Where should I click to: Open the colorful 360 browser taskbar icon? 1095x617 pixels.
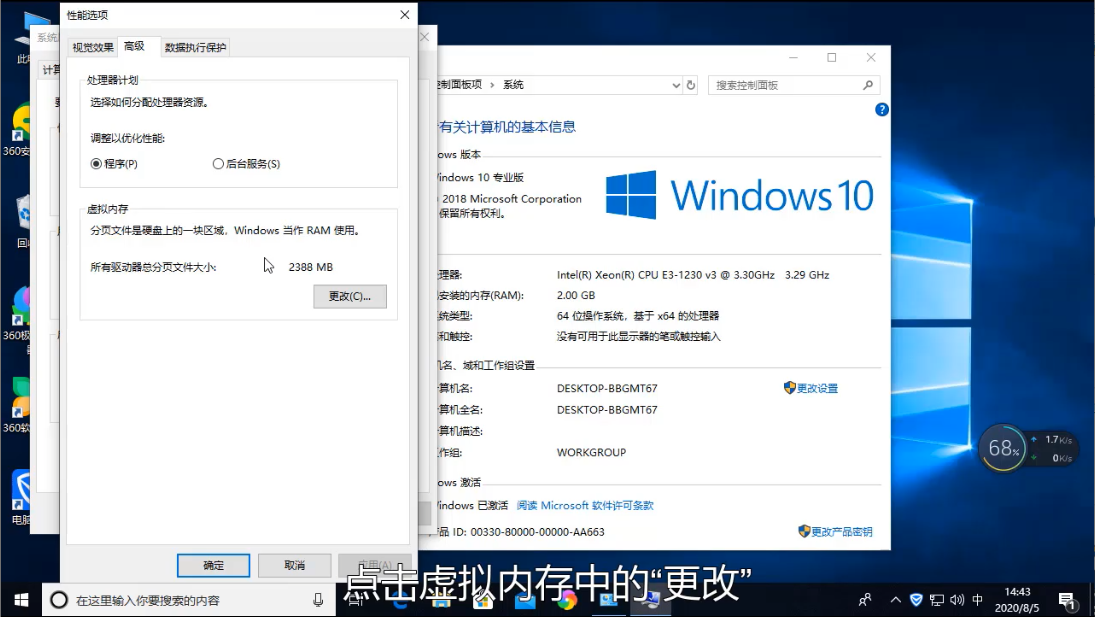pos(566,600)
